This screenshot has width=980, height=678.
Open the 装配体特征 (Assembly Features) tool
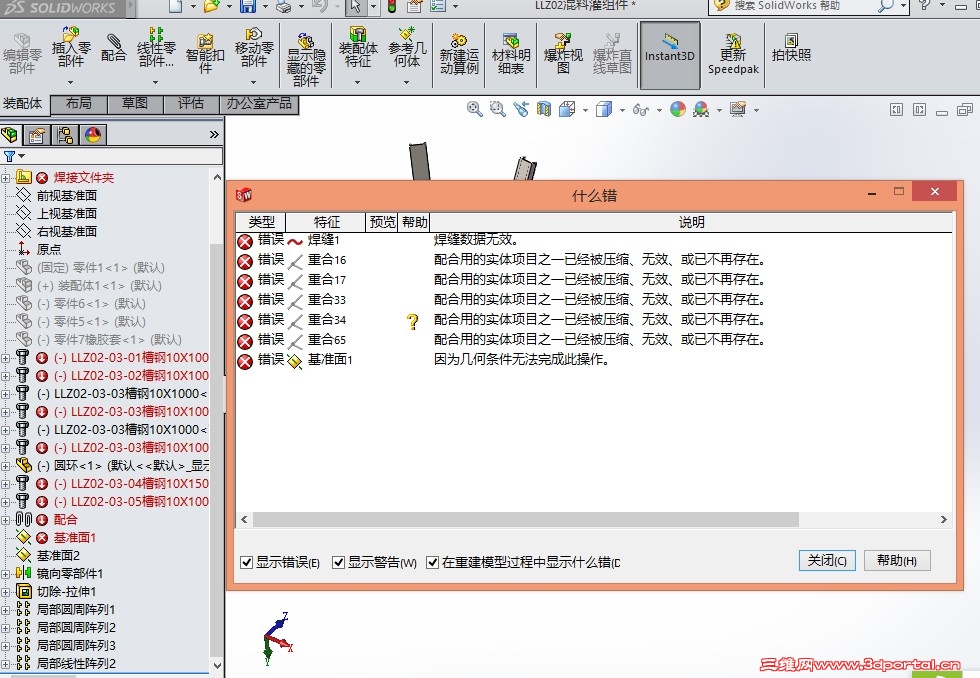point(358,47)
